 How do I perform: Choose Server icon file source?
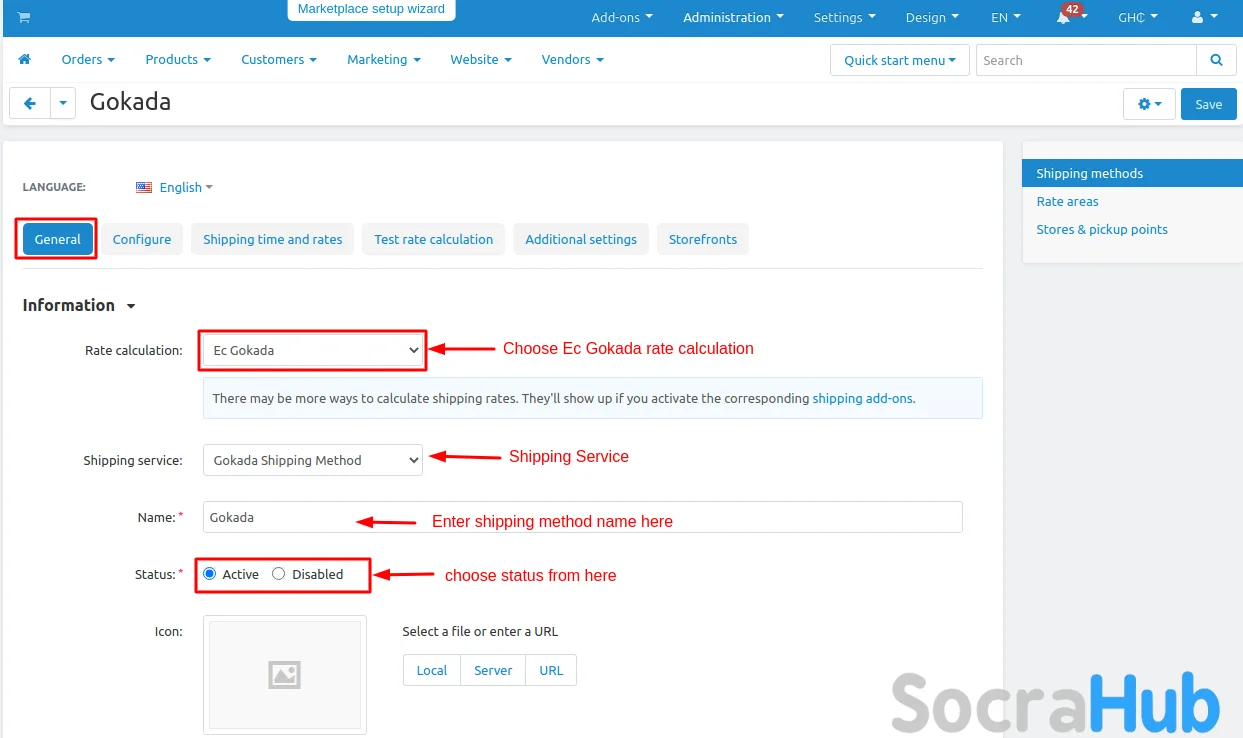click(x=493, y=670)
